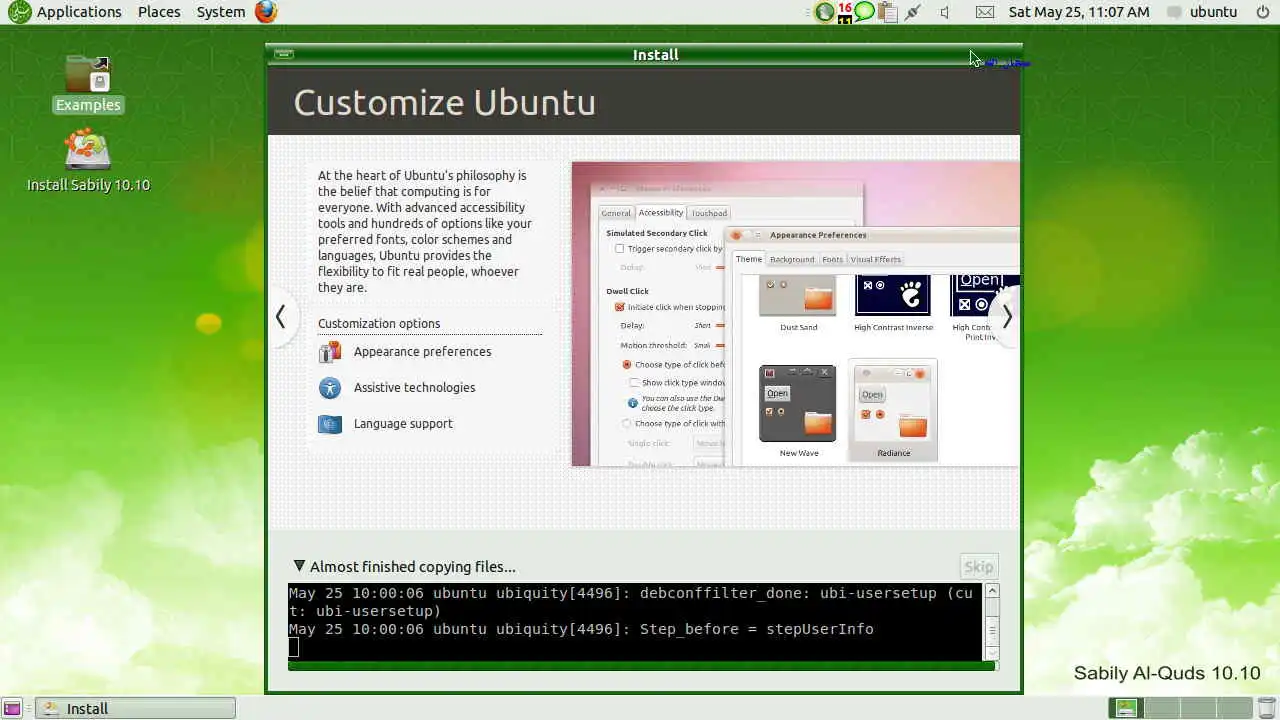1280x720 pixels.
Task: Click the Install taskbar button in the bottom panel
Action: coord(136,709)
